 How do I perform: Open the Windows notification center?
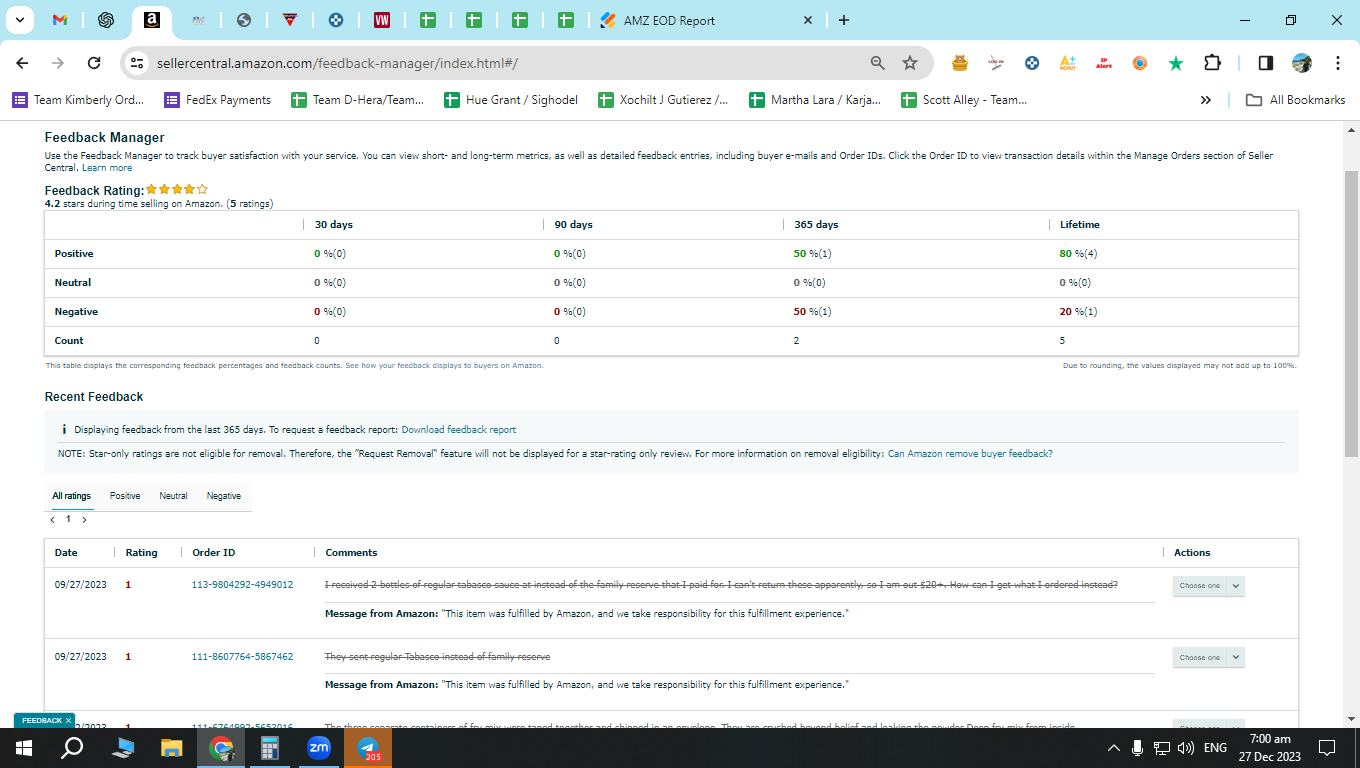pos(1327,748)
